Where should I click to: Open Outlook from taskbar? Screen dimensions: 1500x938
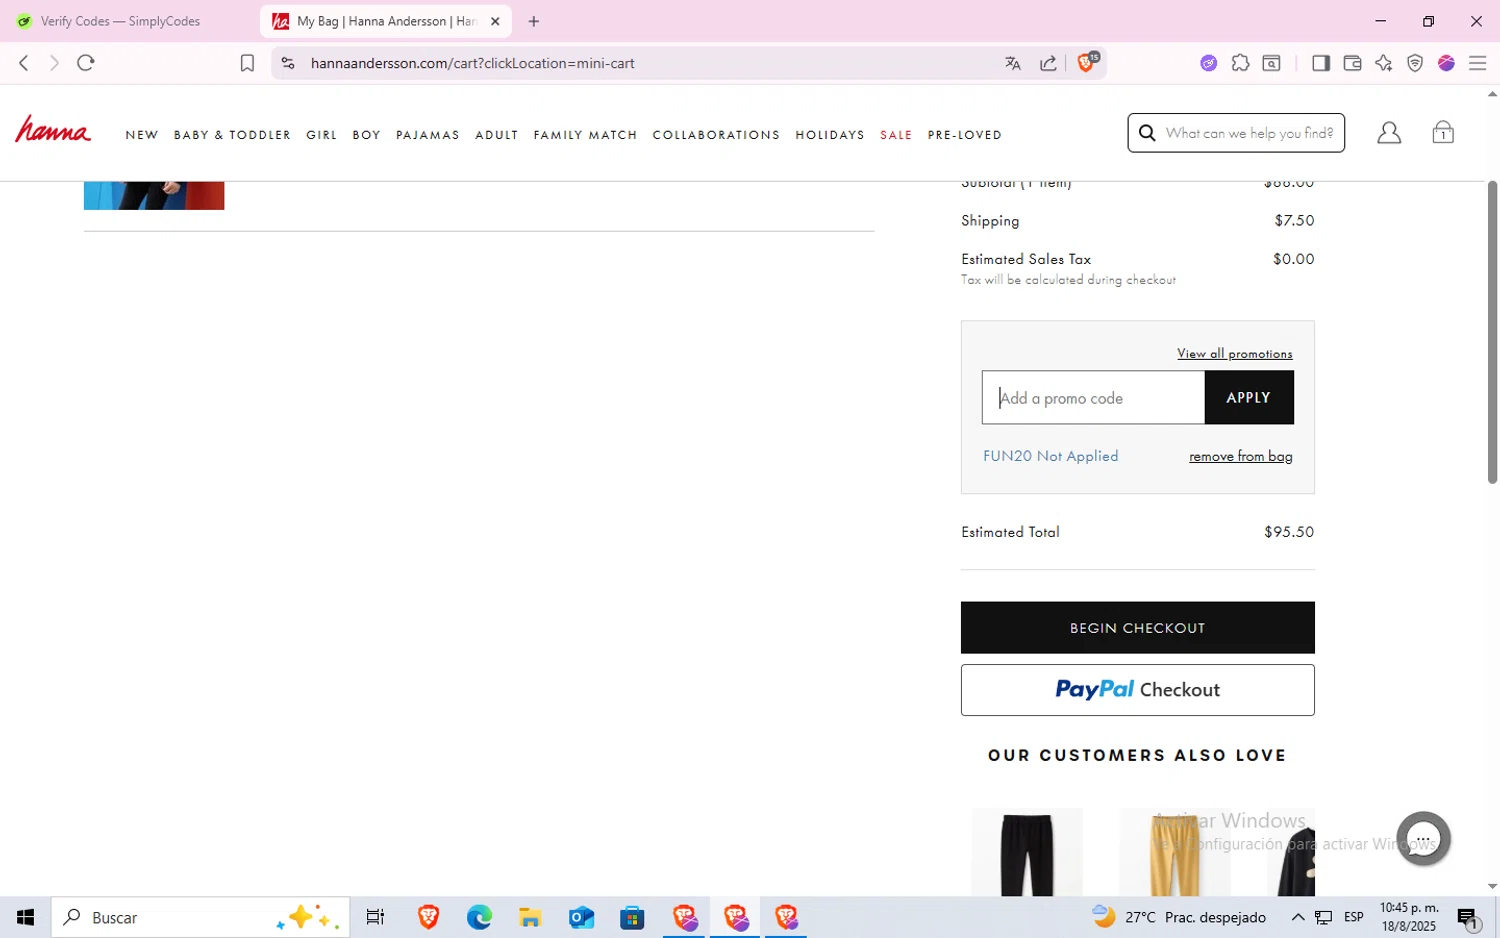pos(581,917)
